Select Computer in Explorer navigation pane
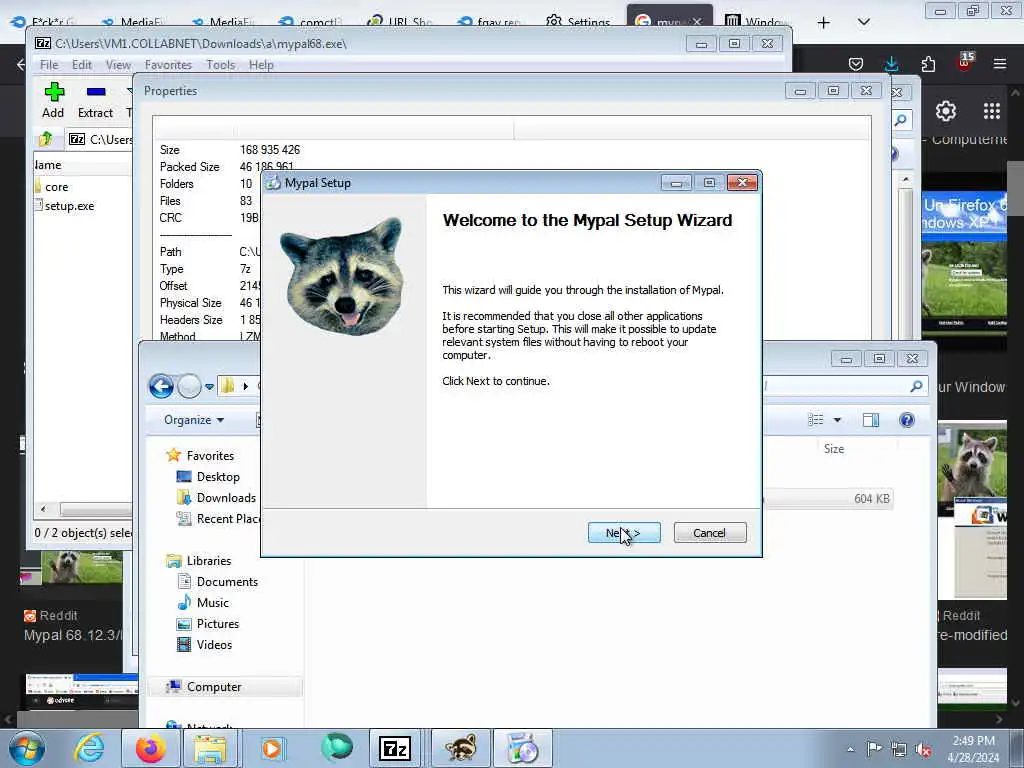The image size is (1024, 768). [x=225, y=686]
